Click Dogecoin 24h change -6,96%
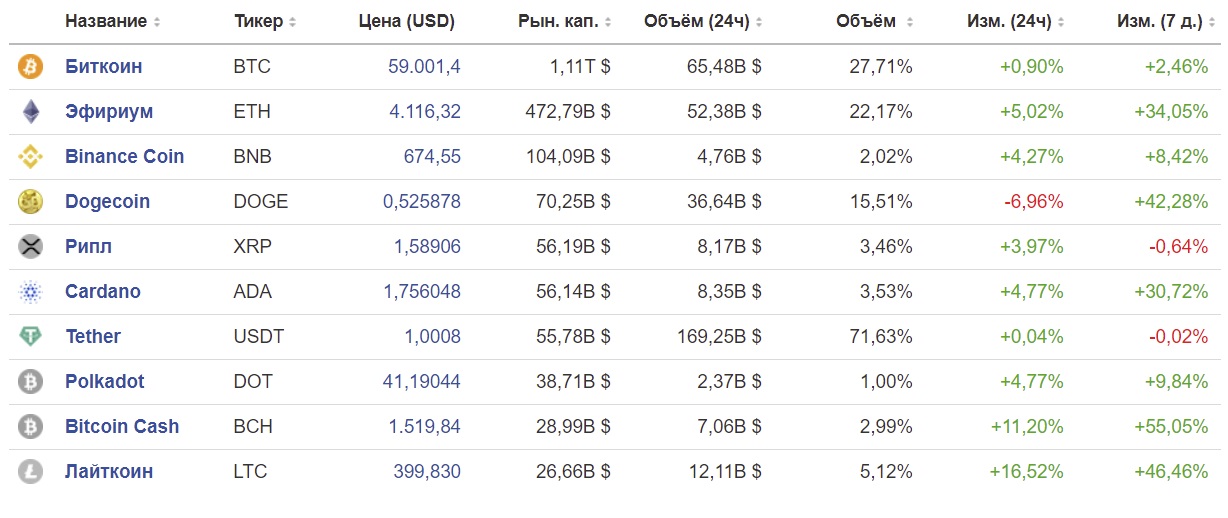 (1034, 202)
